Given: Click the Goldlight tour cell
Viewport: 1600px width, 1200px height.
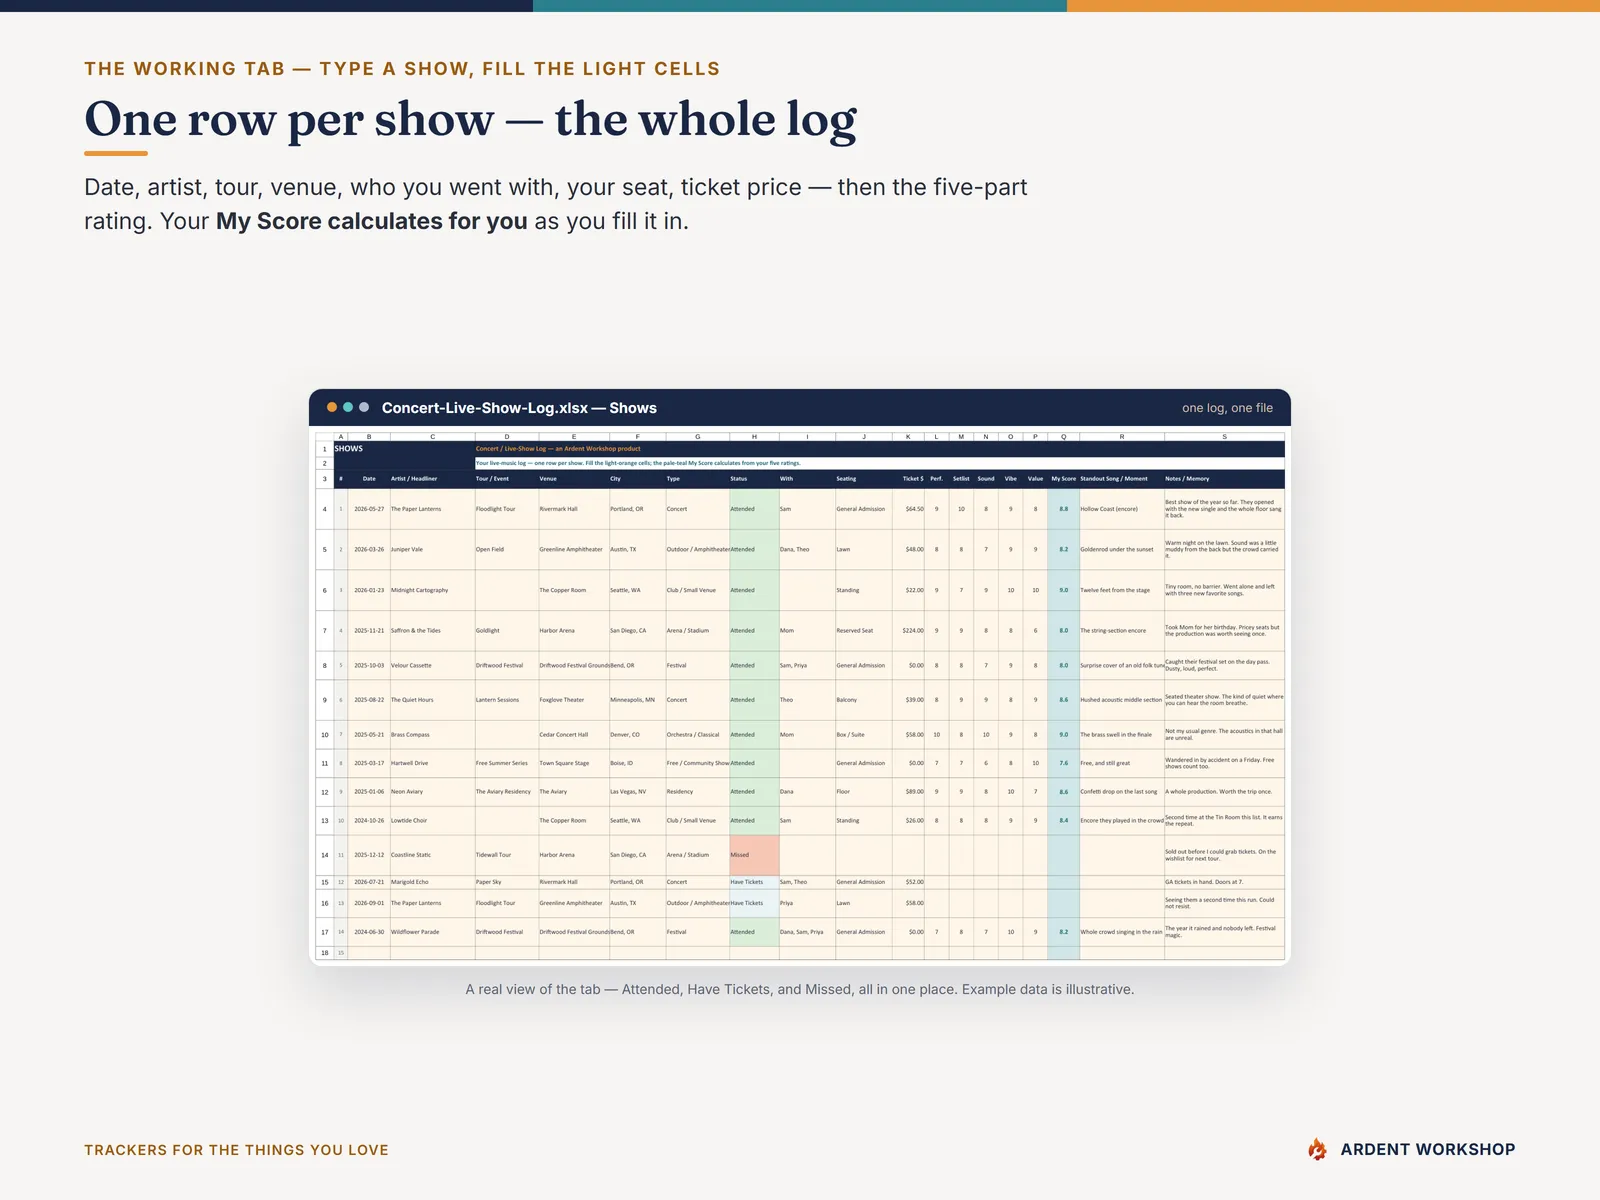Looking at the screenshot, I should click(507, 631).
